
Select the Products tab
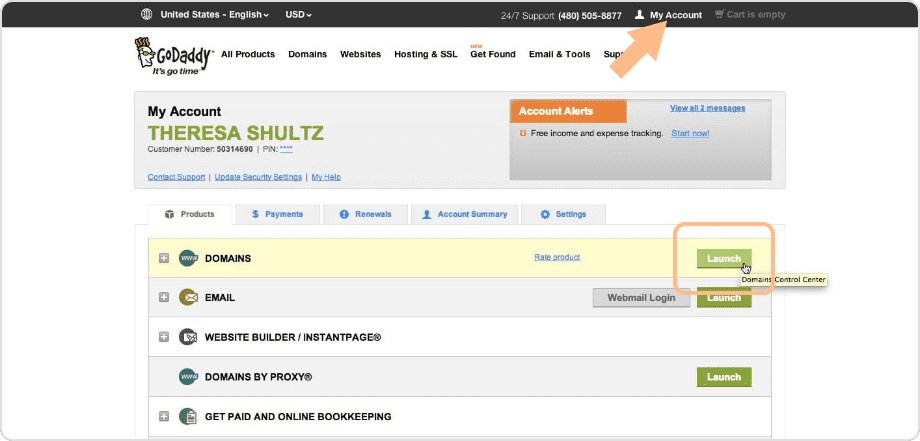[x=190, y=215]
